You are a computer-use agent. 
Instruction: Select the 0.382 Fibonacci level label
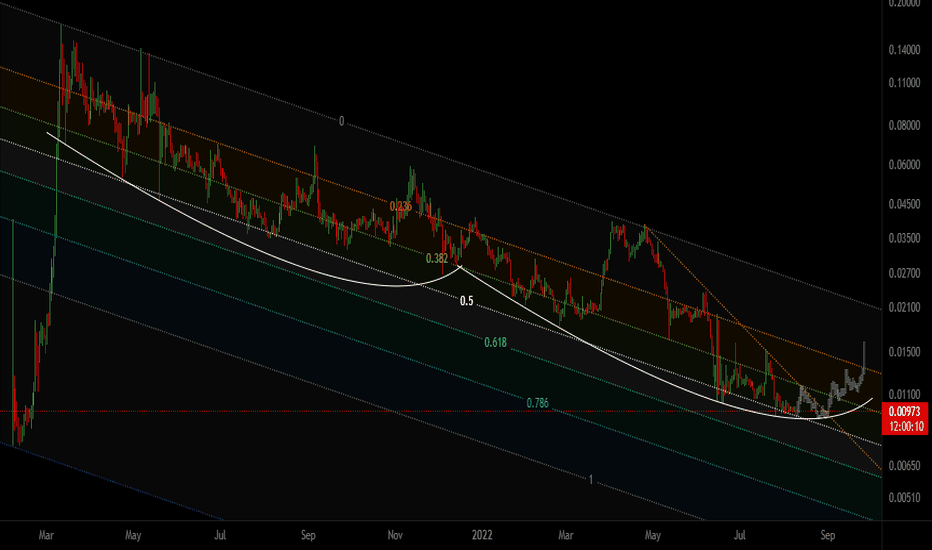click(437, 258)
